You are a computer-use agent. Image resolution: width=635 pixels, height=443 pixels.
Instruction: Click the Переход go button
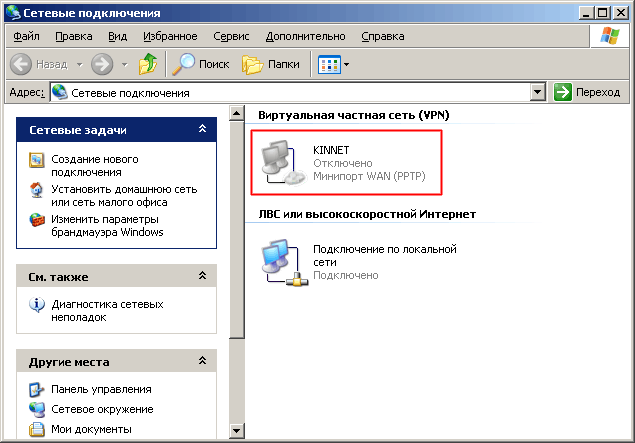tap(588, 92)
